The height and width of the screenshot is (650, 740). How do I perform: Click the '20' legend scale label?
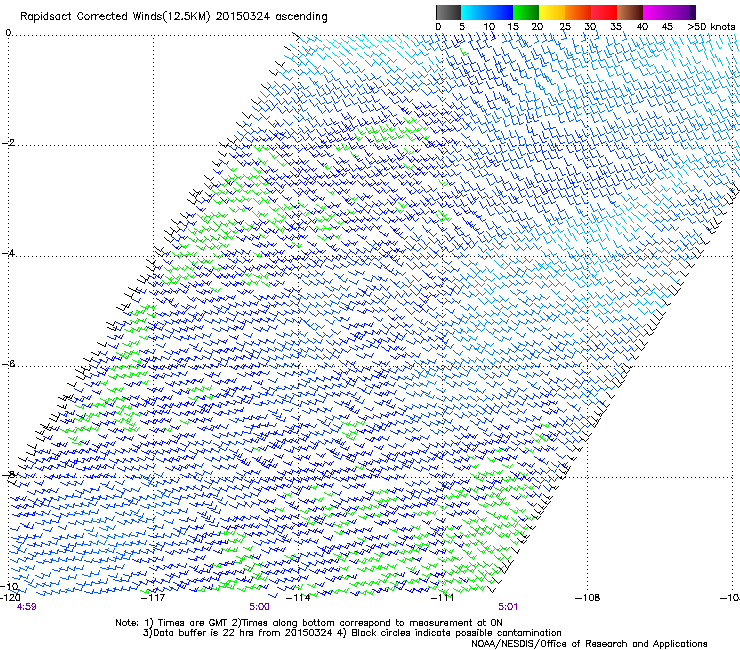click(537, 27)
